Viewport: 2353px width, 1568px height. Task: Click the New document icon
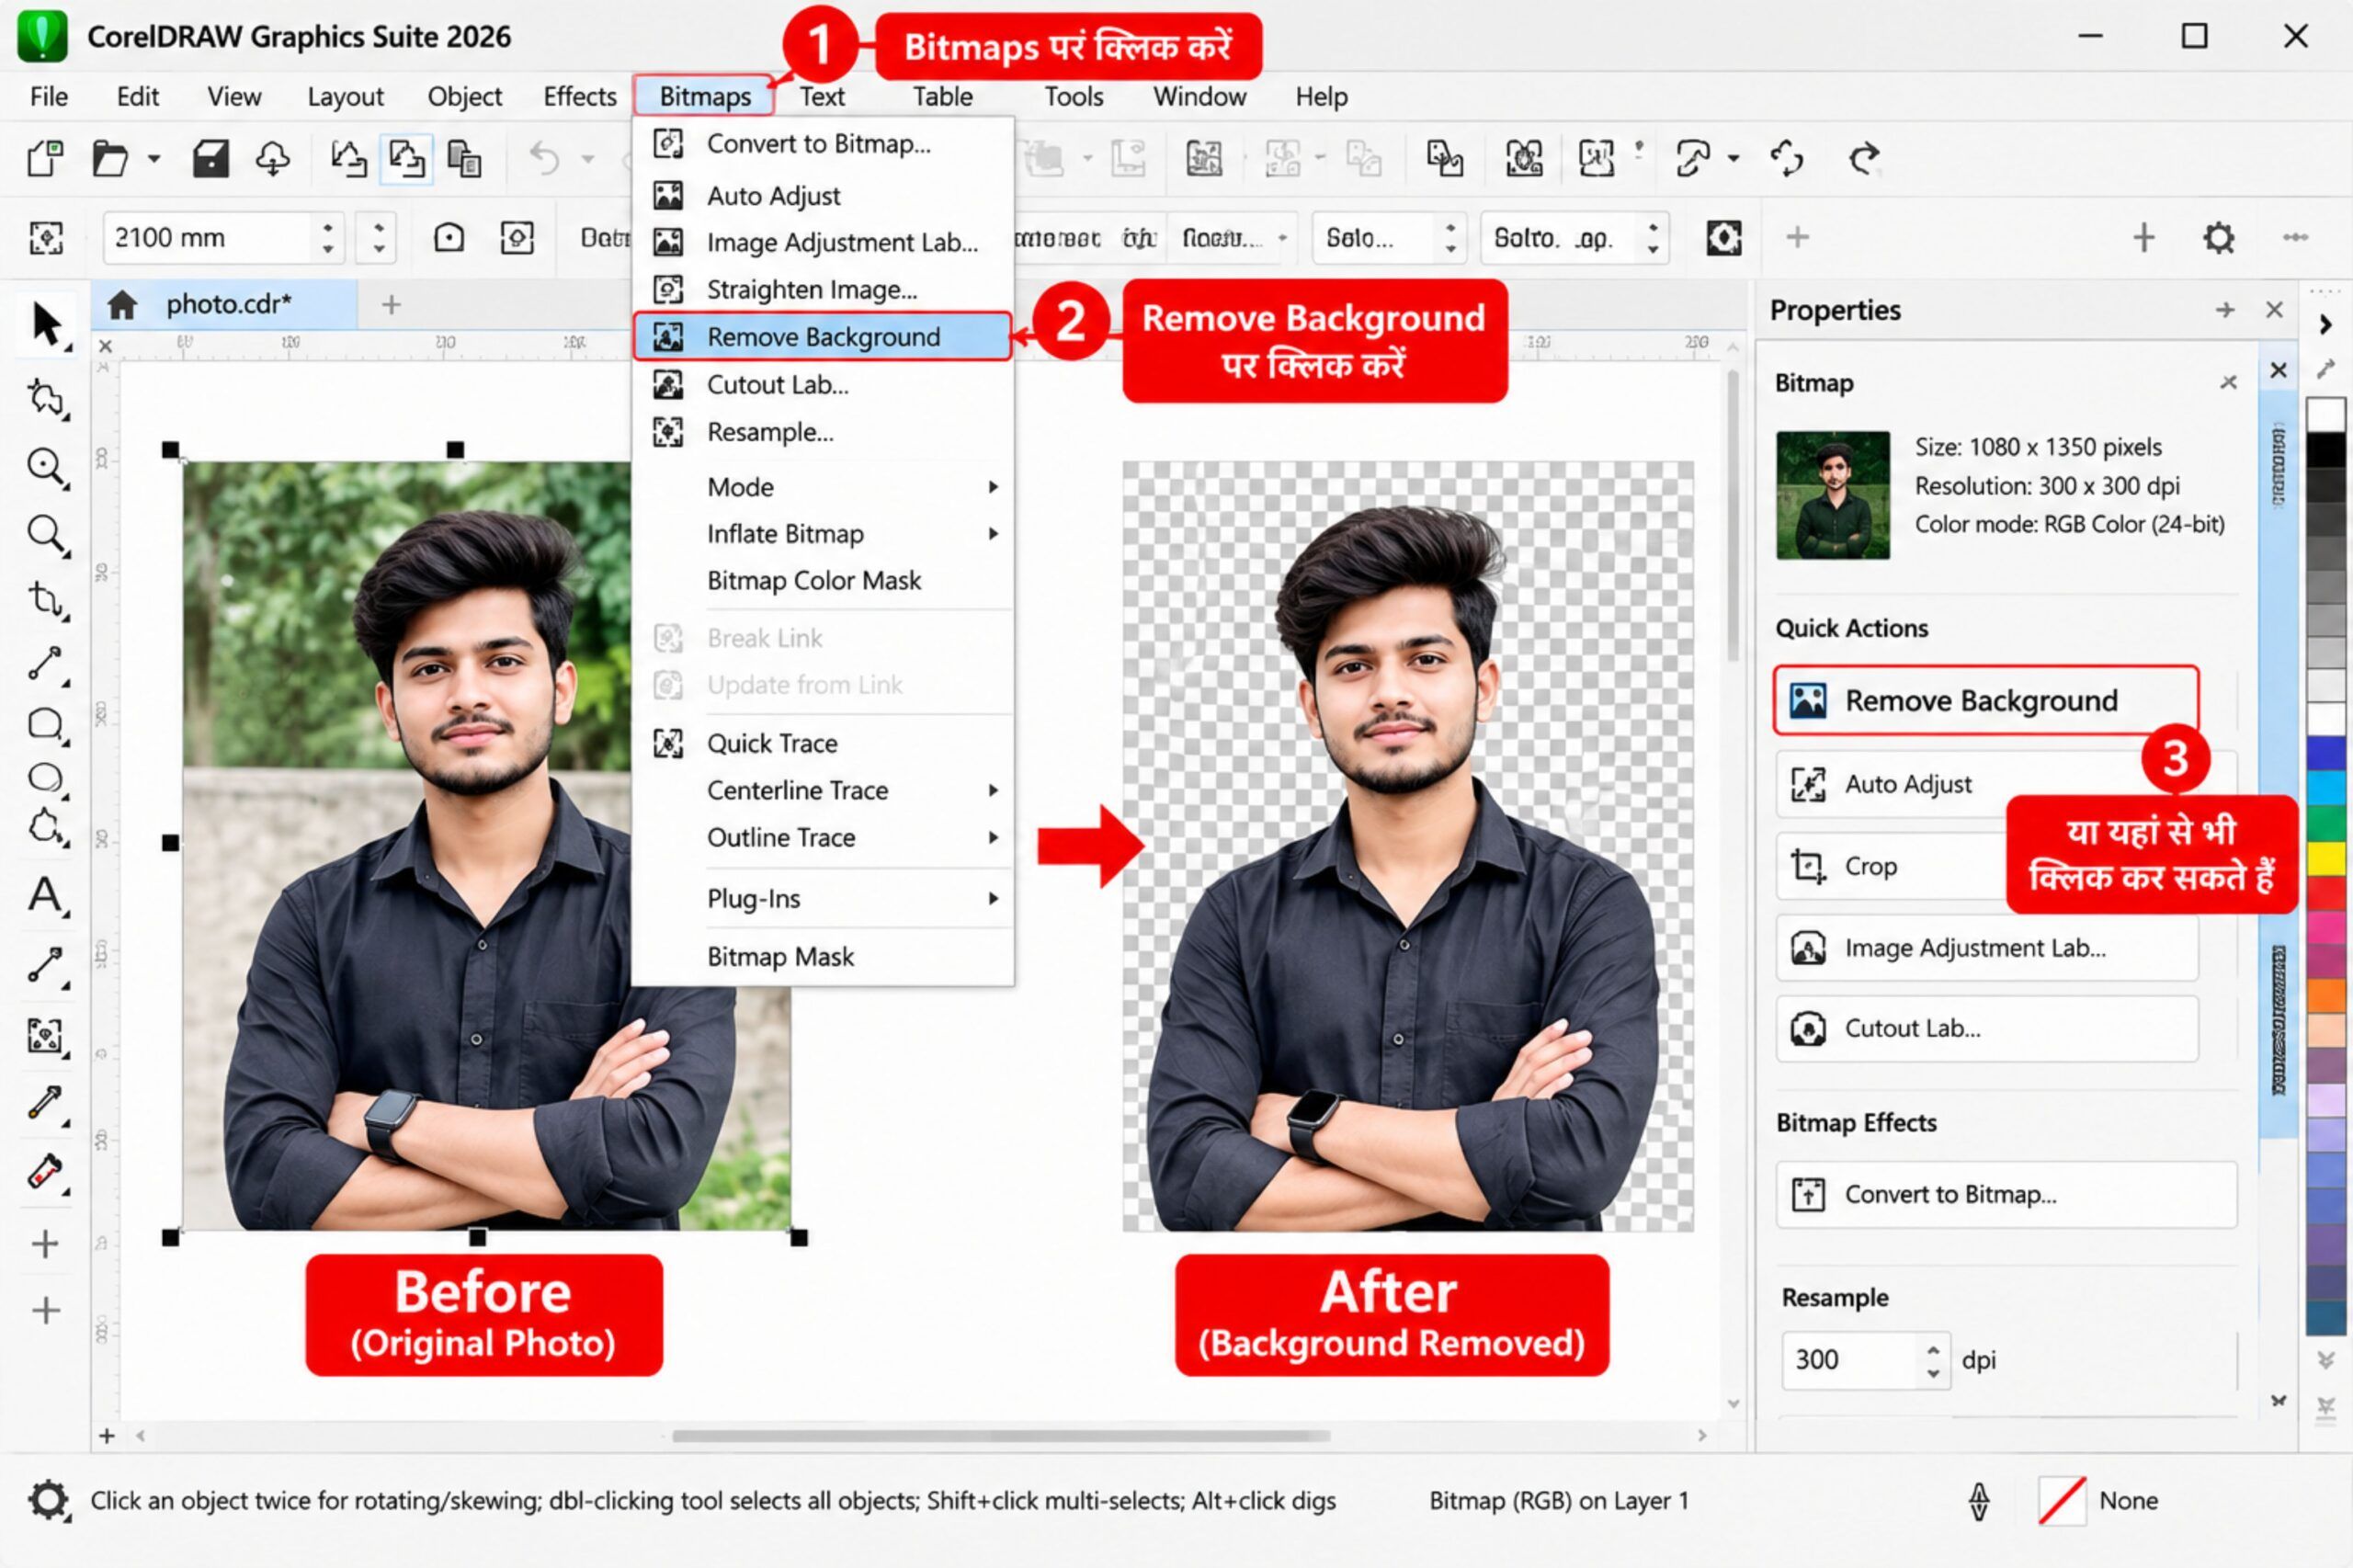(x=46, y=158)
